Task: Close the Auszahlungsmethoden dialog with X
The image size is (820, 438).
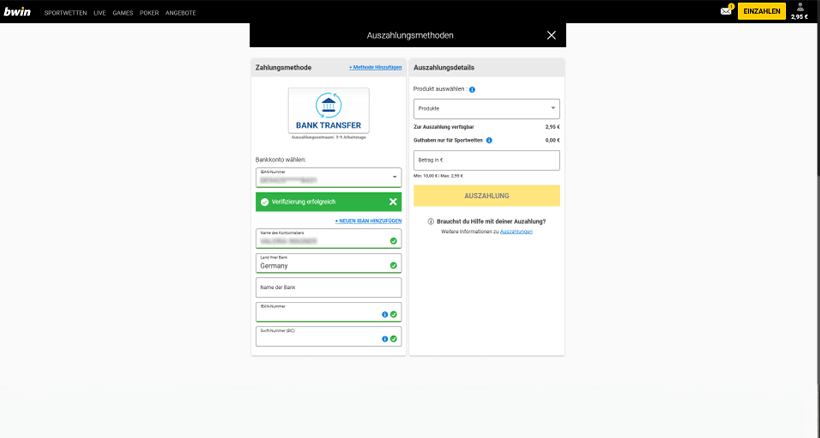Action: [551, 35]
